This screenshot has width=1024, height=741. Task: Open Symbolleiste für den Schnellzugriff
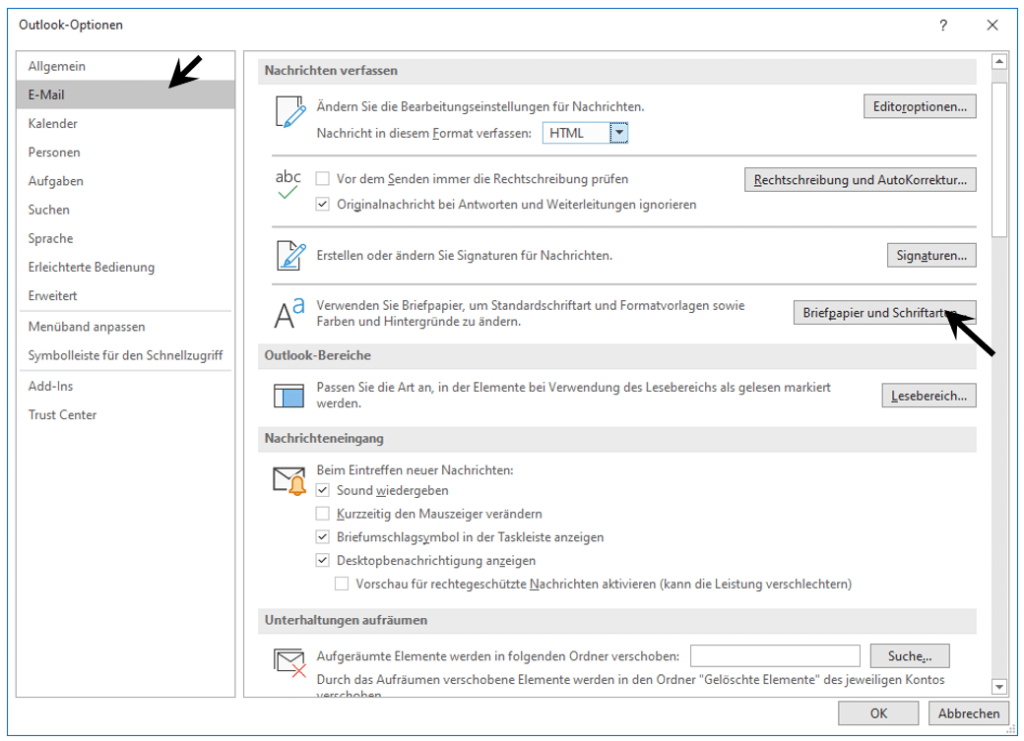(125, 355)
